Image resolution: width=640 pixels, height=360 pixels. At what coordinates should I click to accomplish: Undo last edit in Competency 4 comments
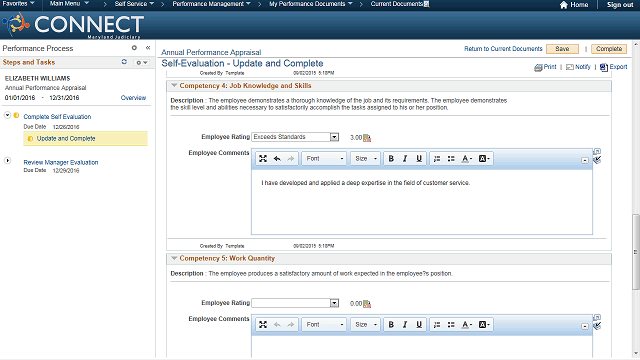tap(277, 159)
